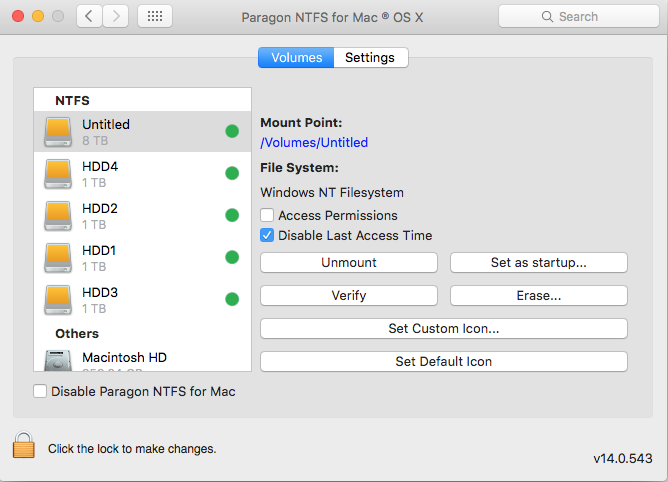Switch to the Volumes tab
668x482 pixels.
click(296, 58)
